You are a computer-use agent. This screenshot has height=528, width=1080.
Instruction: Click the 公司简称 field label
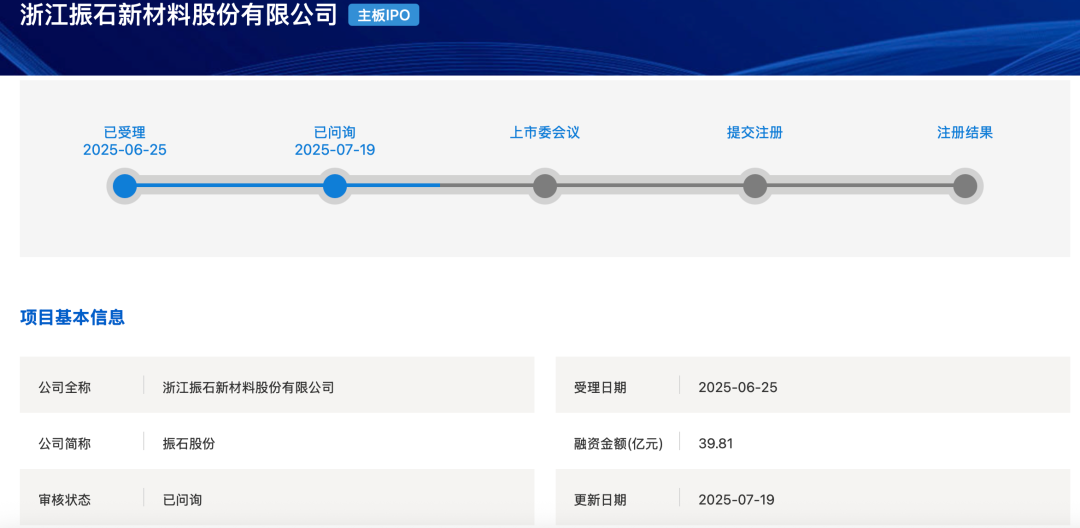[65, 444]
